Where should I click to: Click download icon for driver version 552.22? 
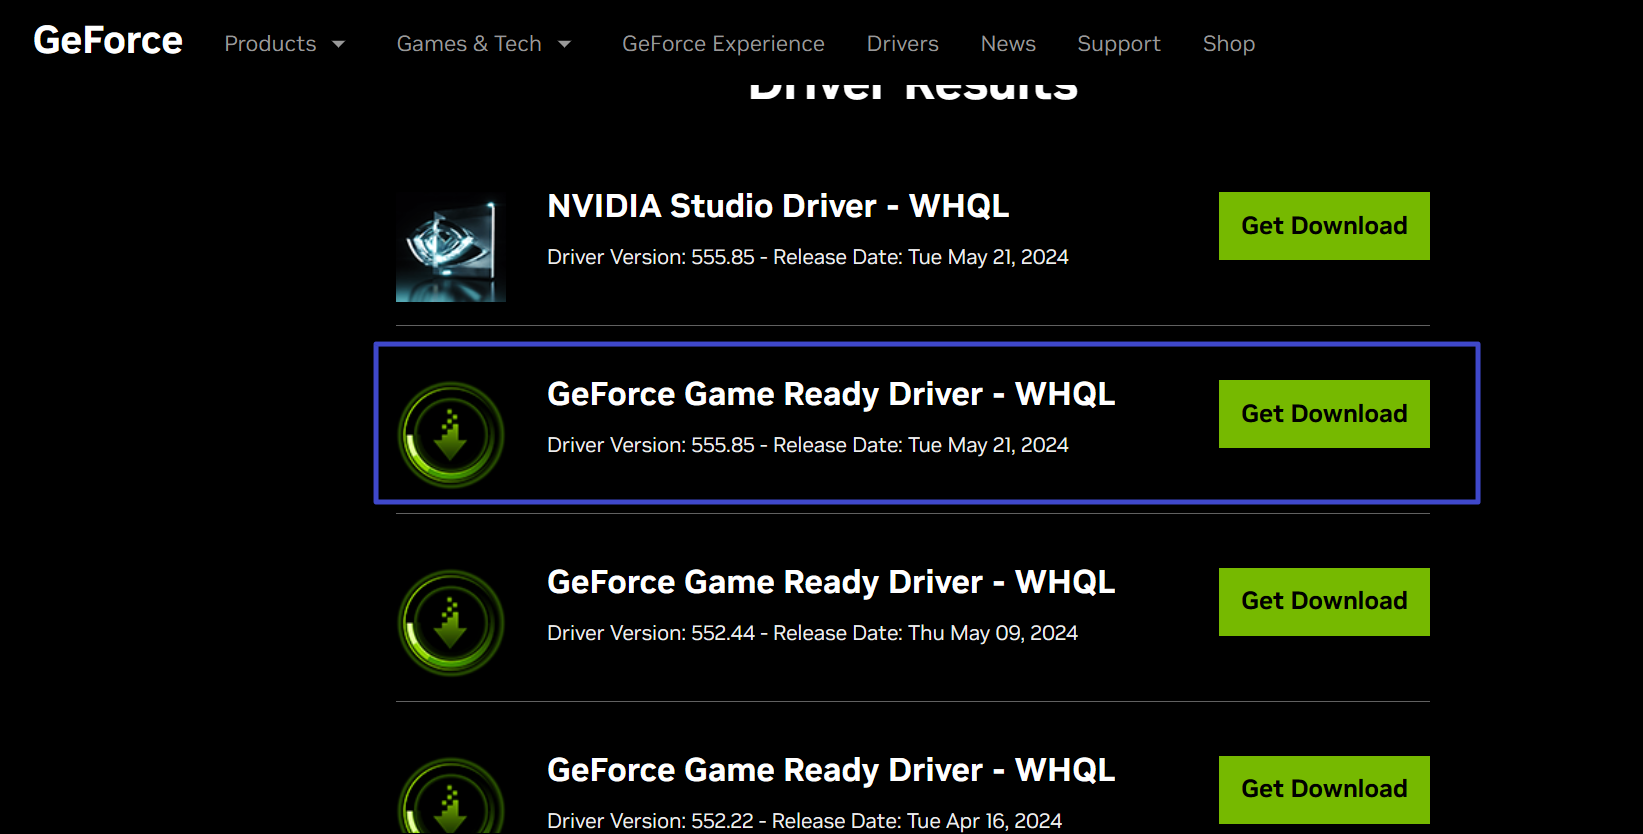(451, 800)
